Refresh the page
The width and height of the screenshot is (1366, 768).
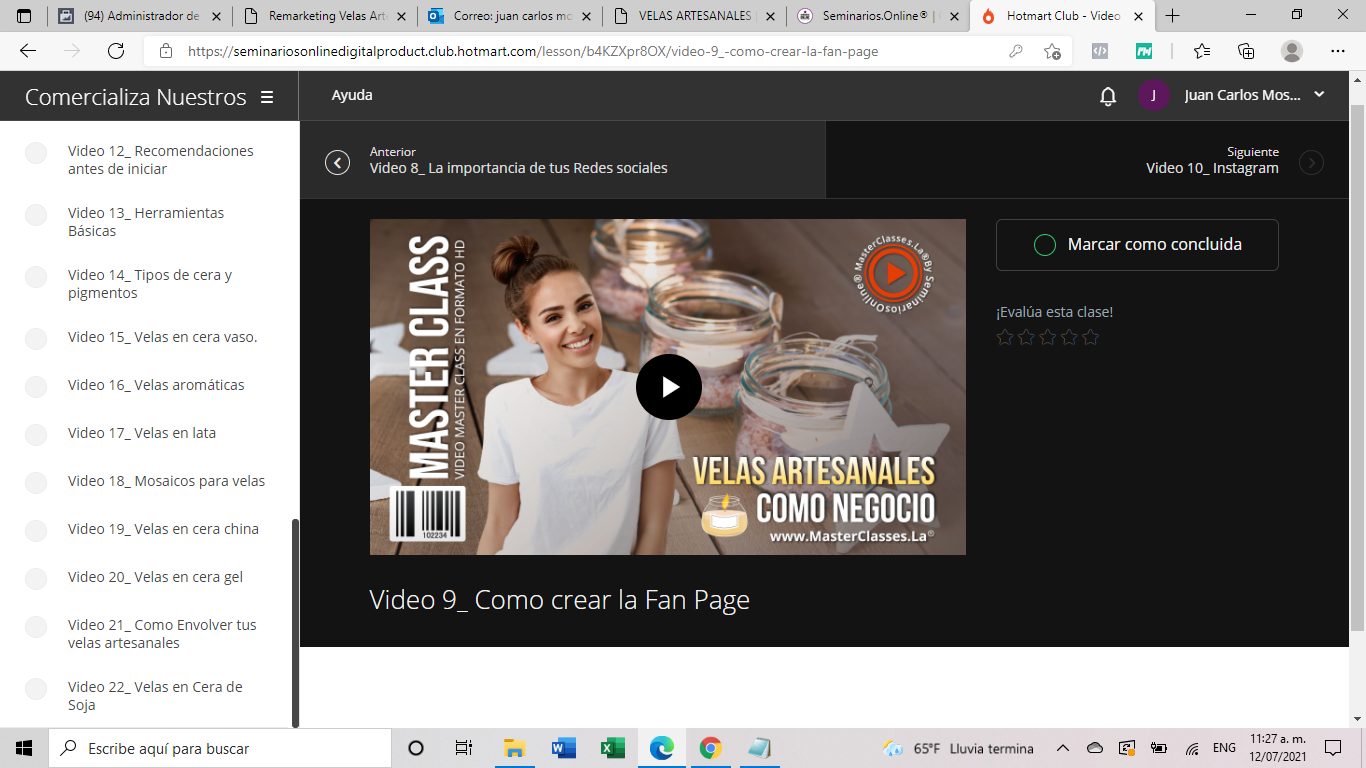pyautogui.click(x=116, y=51)
